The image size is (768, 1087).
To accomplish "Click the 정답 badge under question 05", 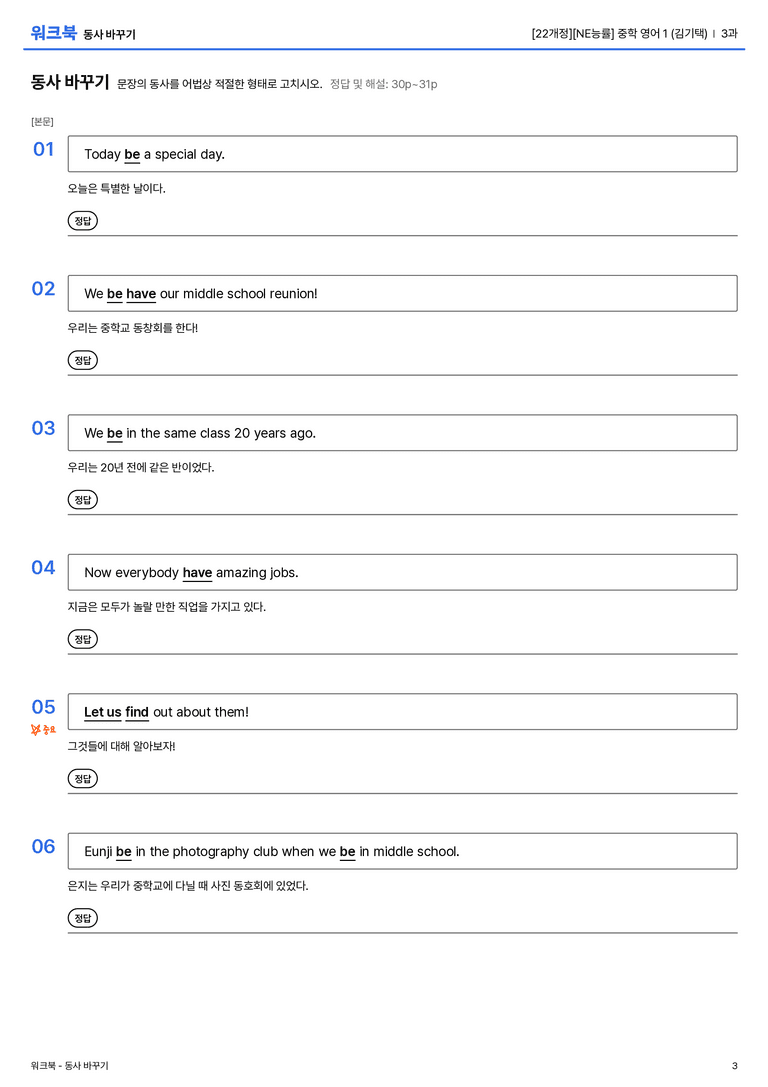I will (x=82, y=778).
